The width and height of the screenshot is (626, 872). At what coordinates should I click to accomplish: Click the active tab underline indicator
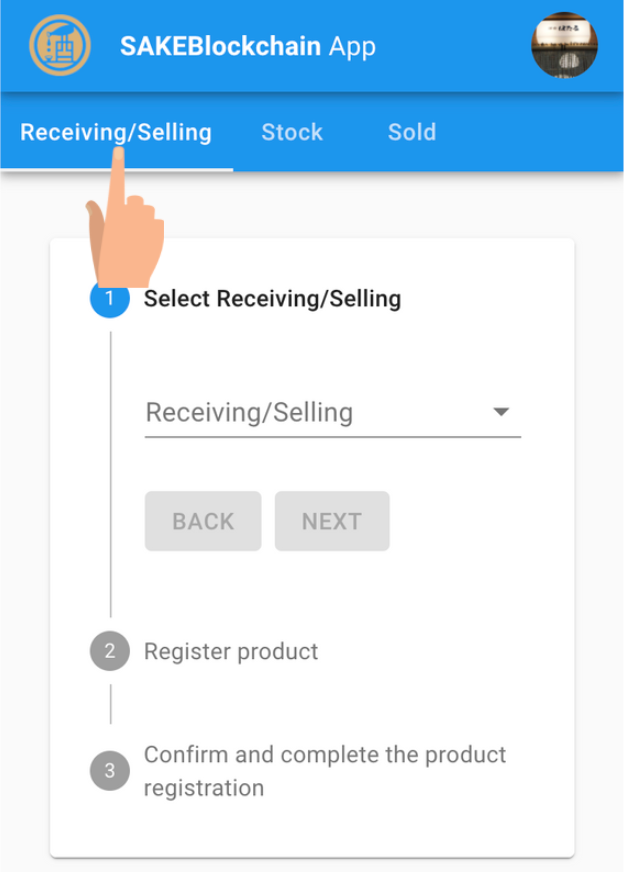116,169
